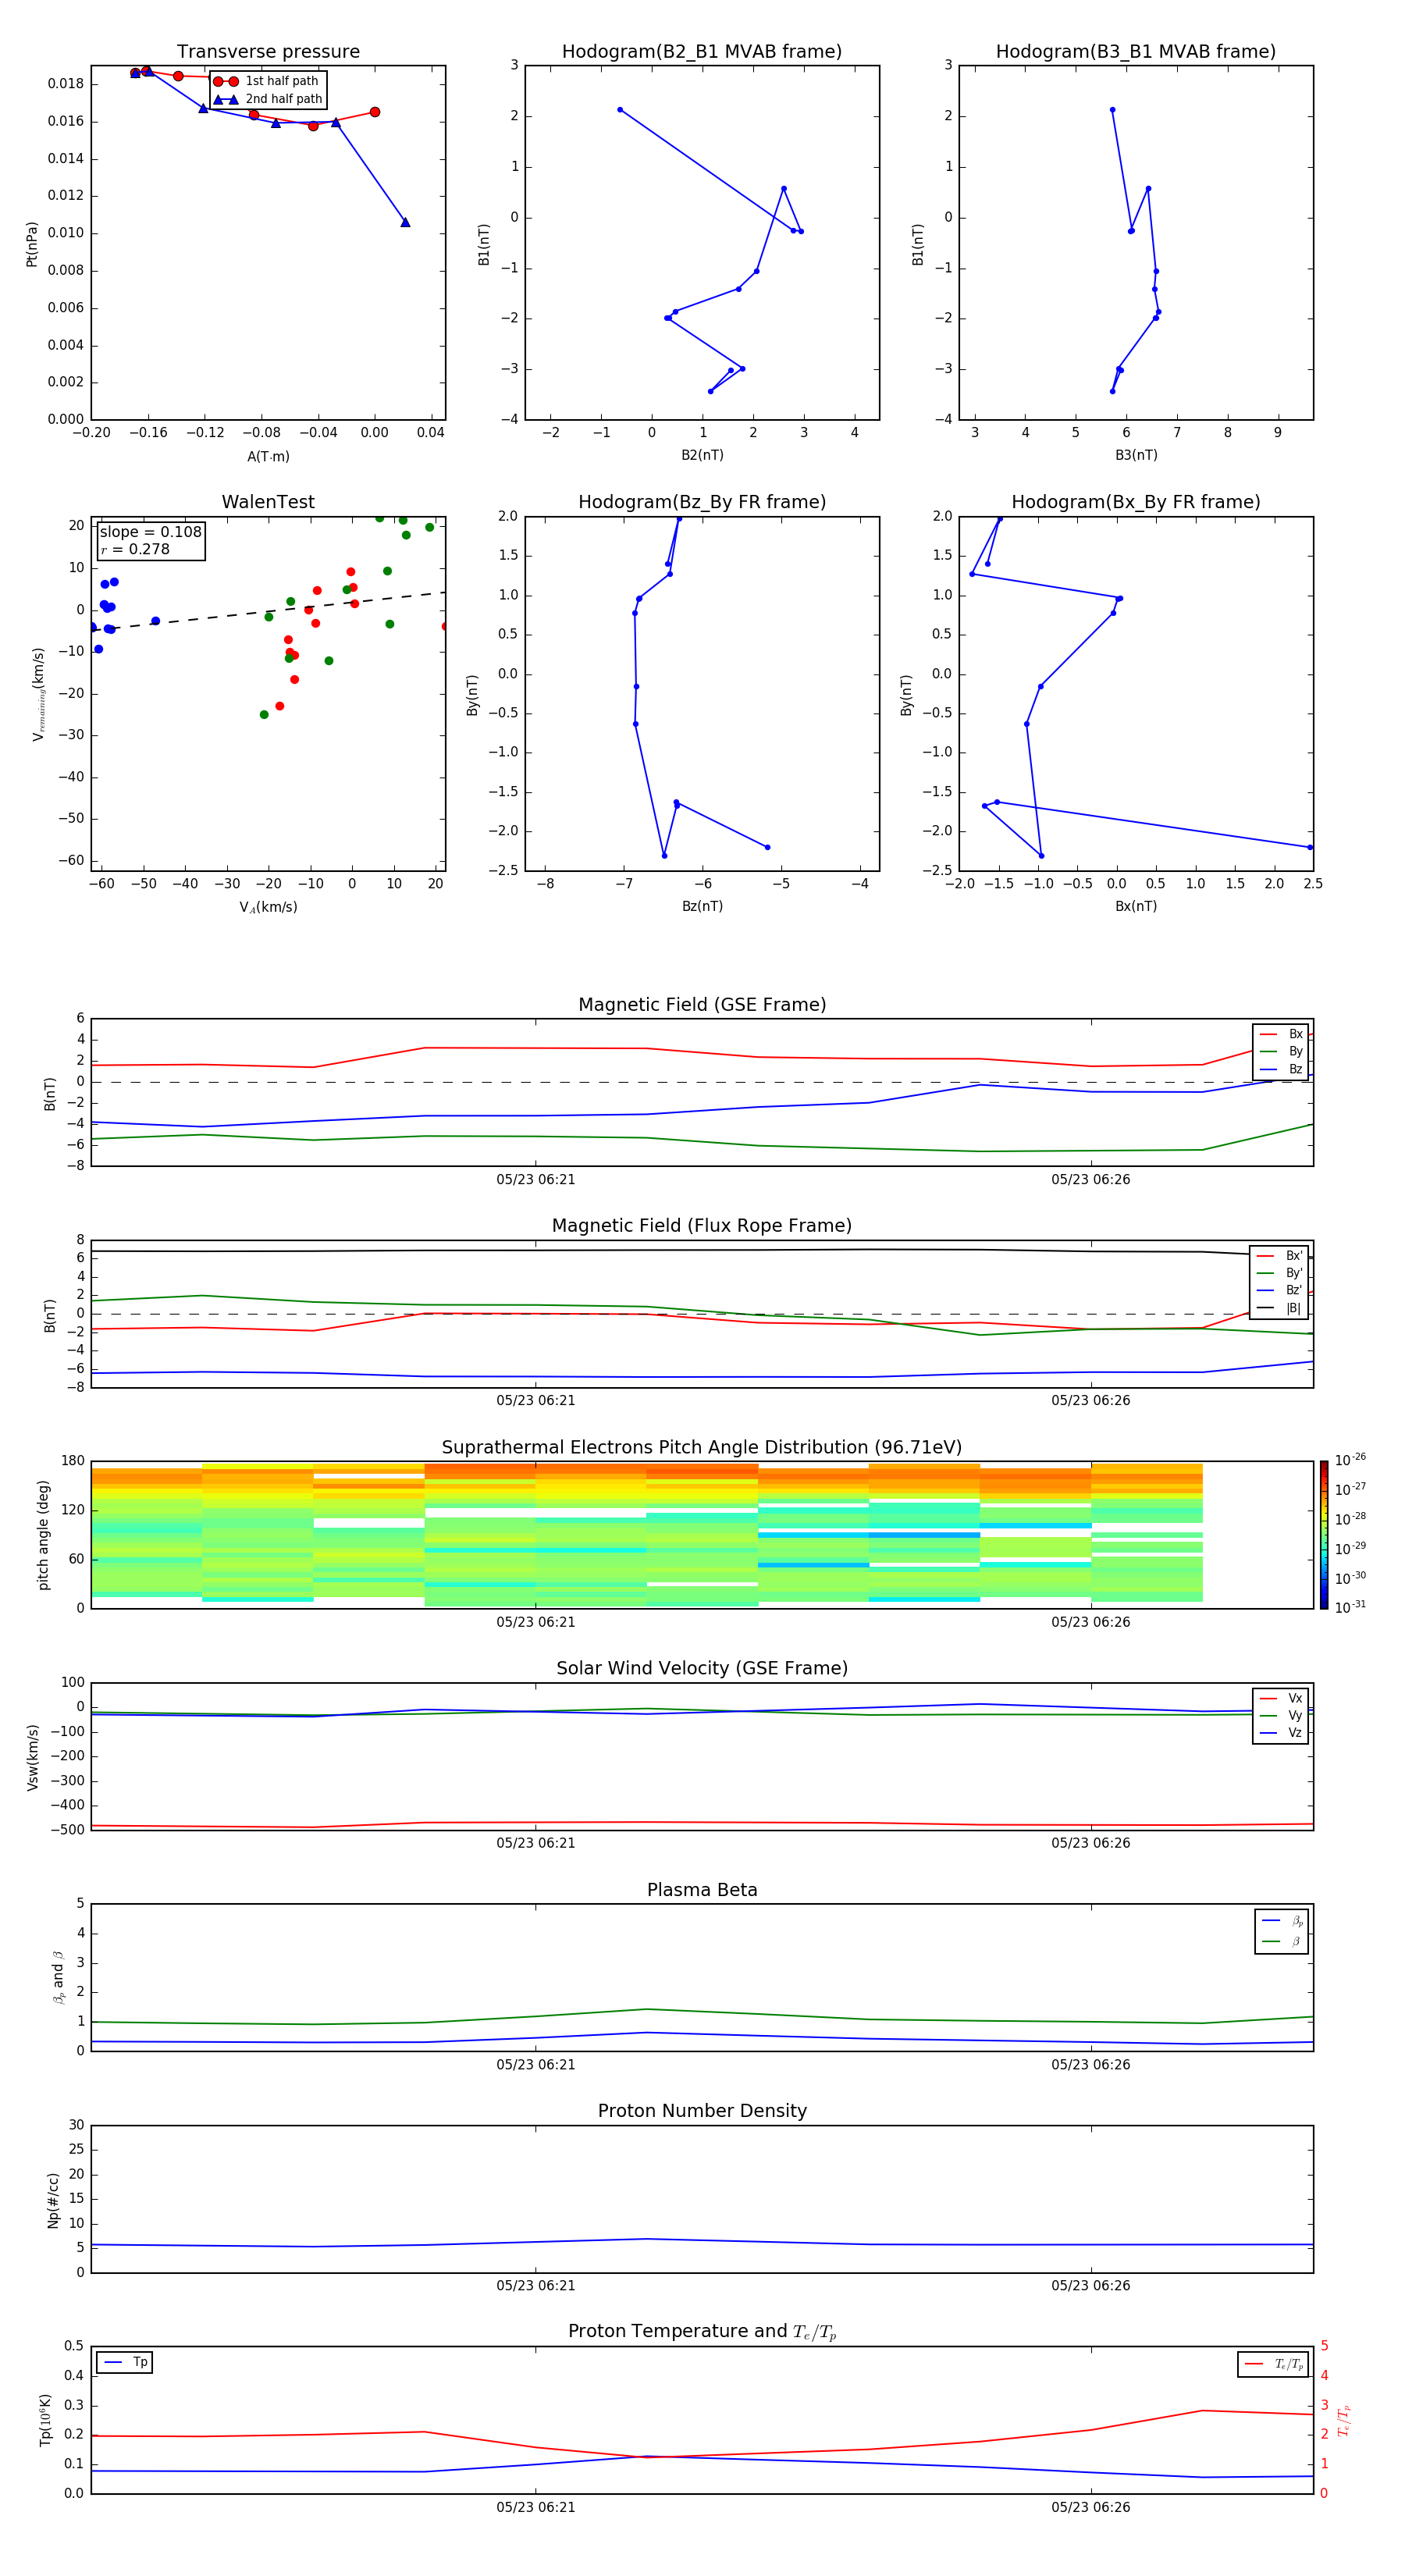Select the By' entry in flux rope legend
Viewport: 1405px width, 2576px height.
1280,1273
